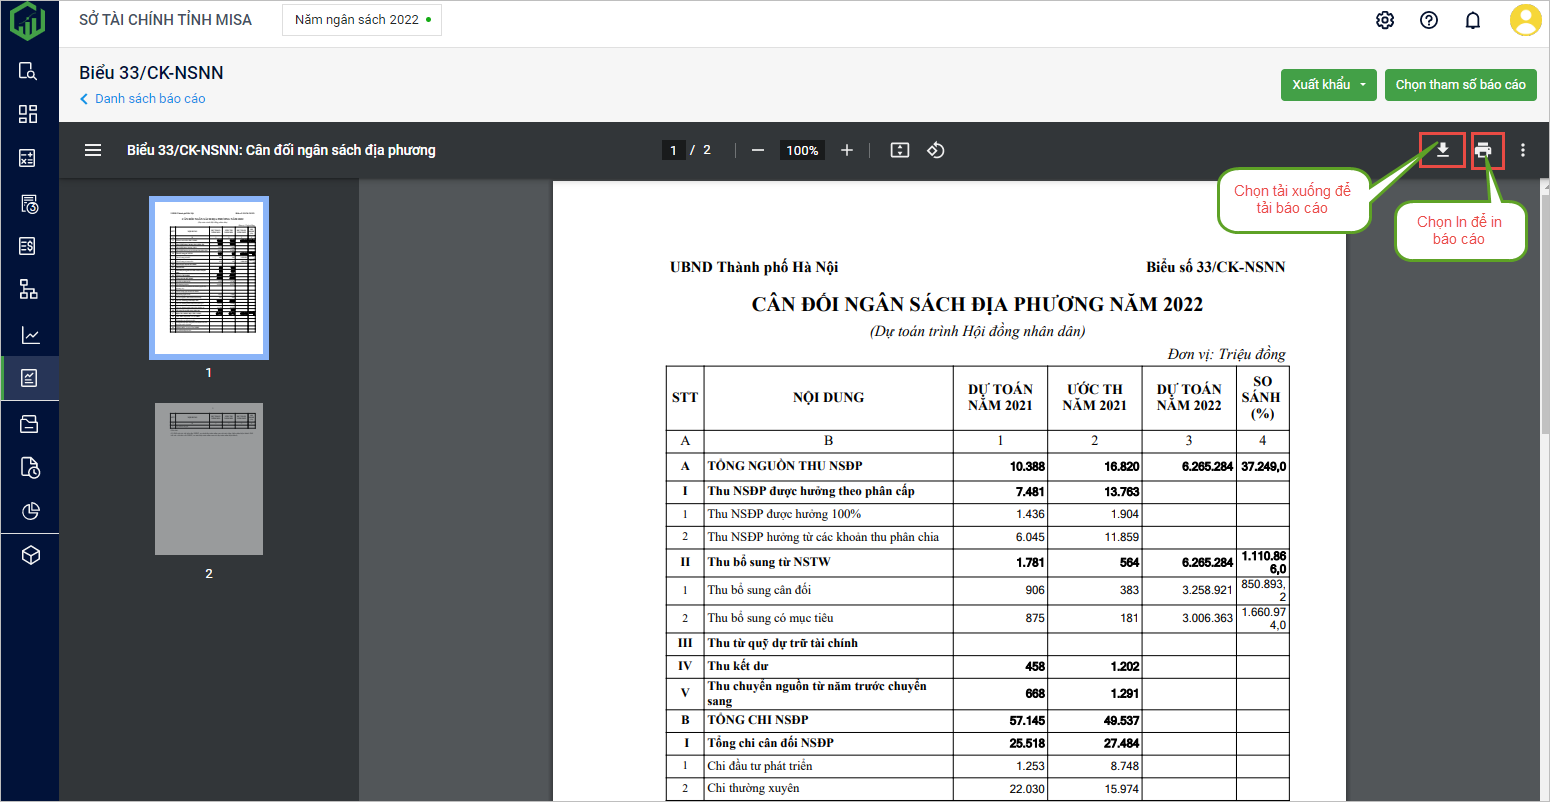1550x802 pixels.
Task: Zoom out the PDF with minus icon
Action: (x=758, y=150)
